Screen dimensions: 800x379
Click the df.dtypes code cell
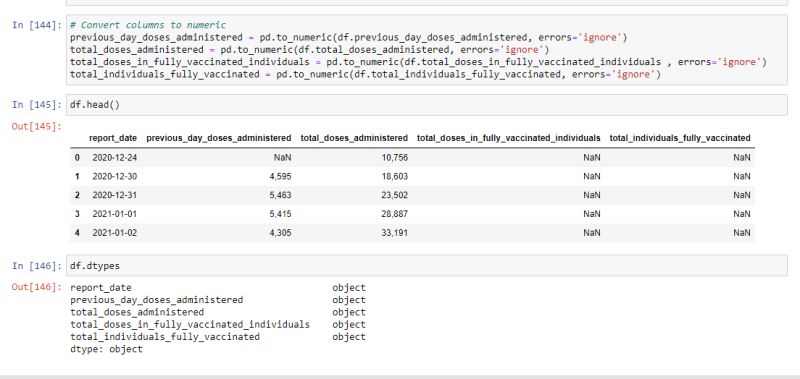(x=427, y=266)
